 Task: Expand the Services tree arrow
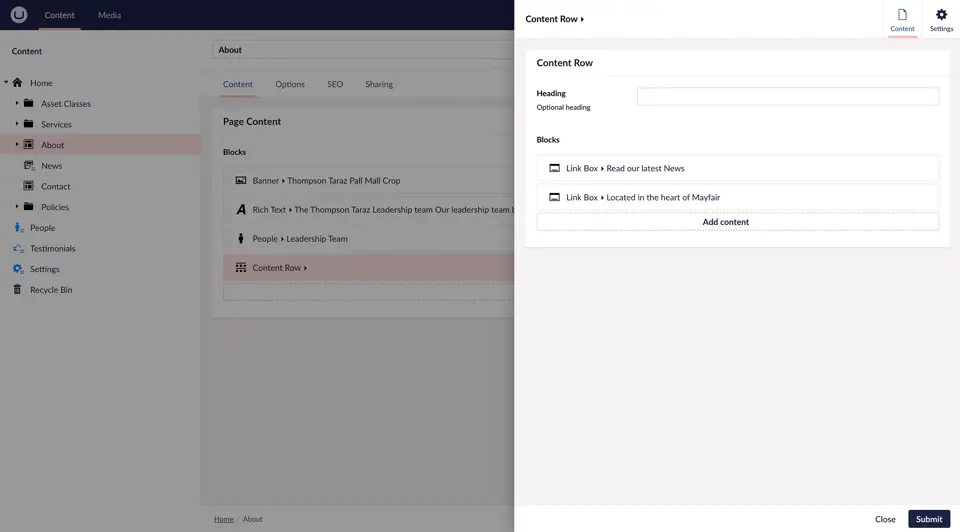[17, 124]
